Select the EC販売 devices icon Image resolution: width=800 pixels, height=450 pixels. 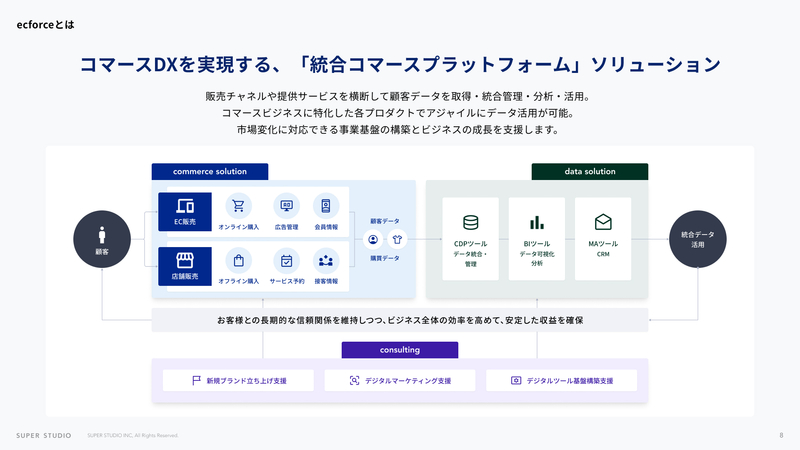pyautogui.click(x=185, y=206)
